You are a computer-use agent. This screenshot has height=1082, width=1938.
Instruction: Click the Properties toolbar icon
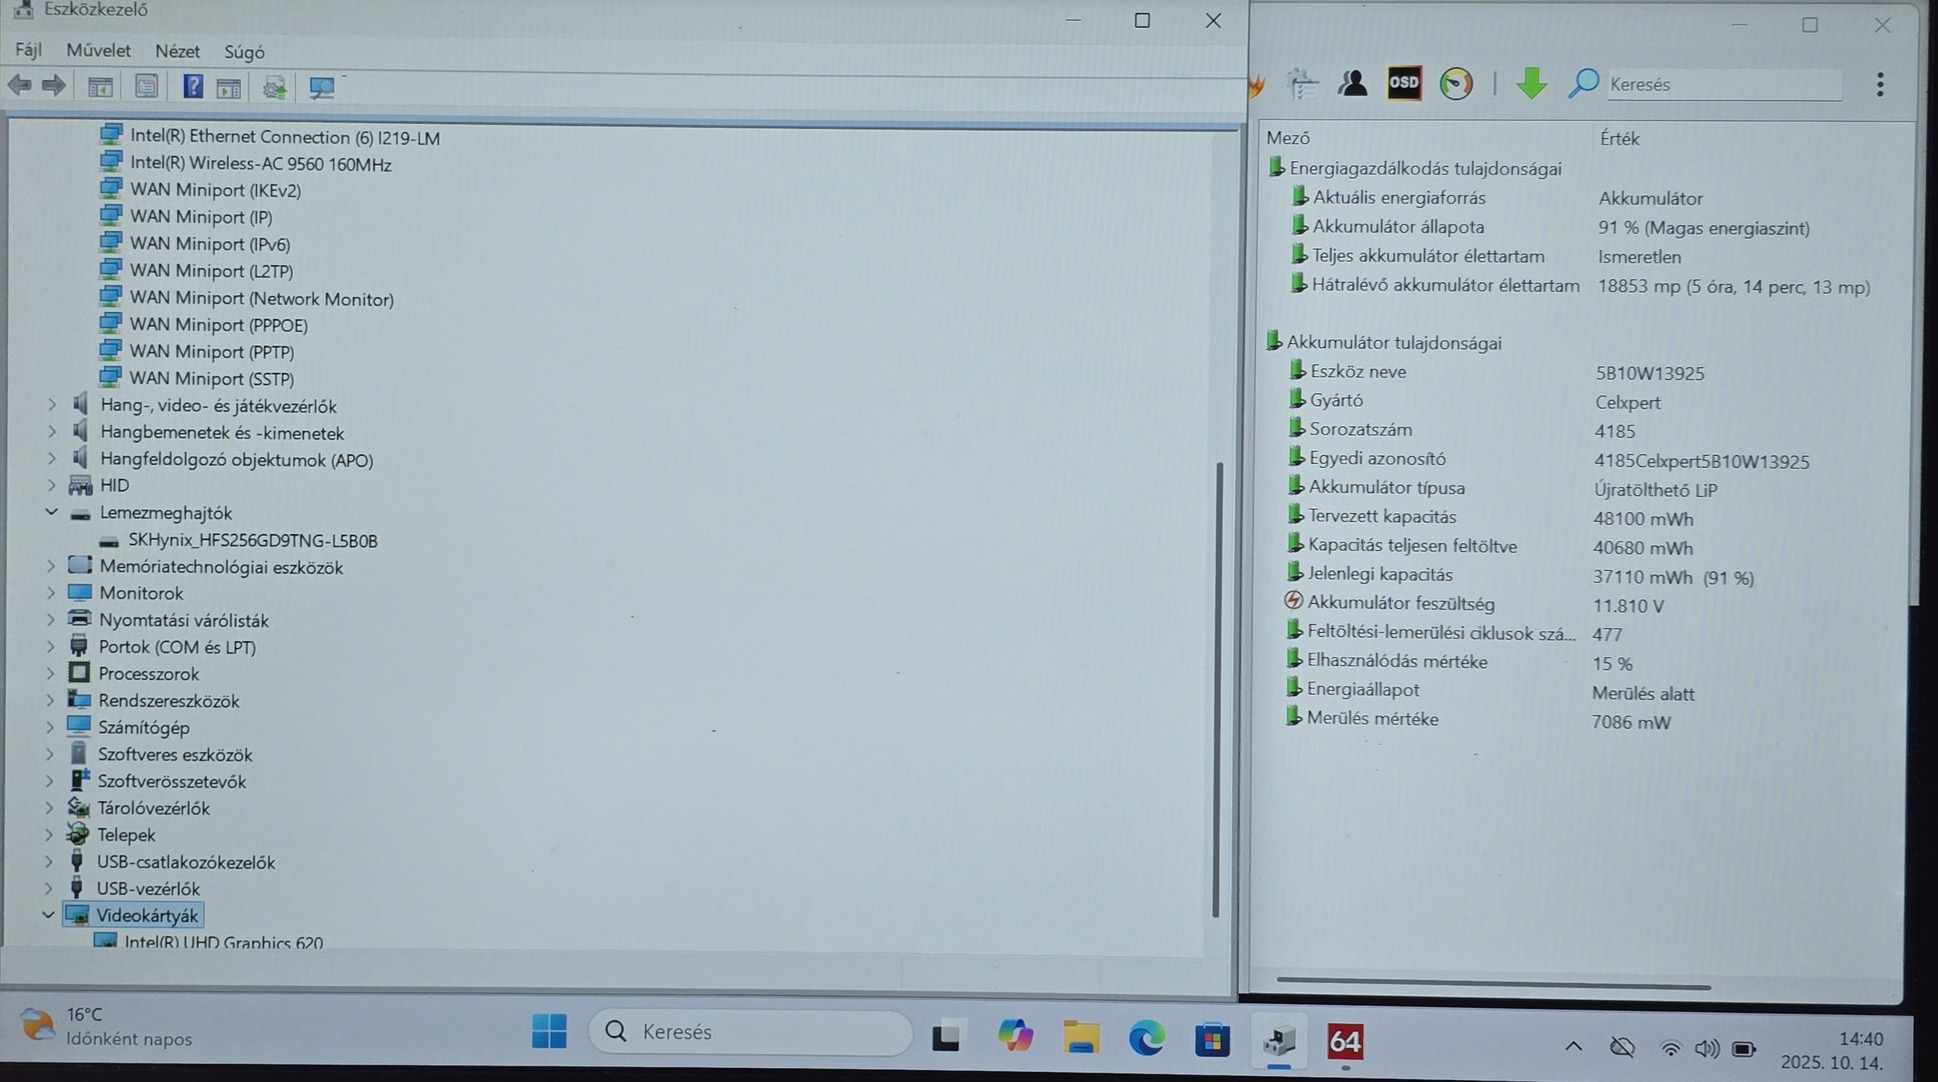pos(146,87)
